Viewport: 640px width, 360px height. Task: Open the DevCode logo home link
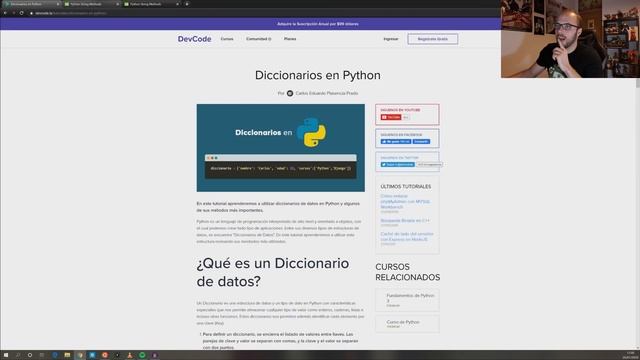click(194, 39)
